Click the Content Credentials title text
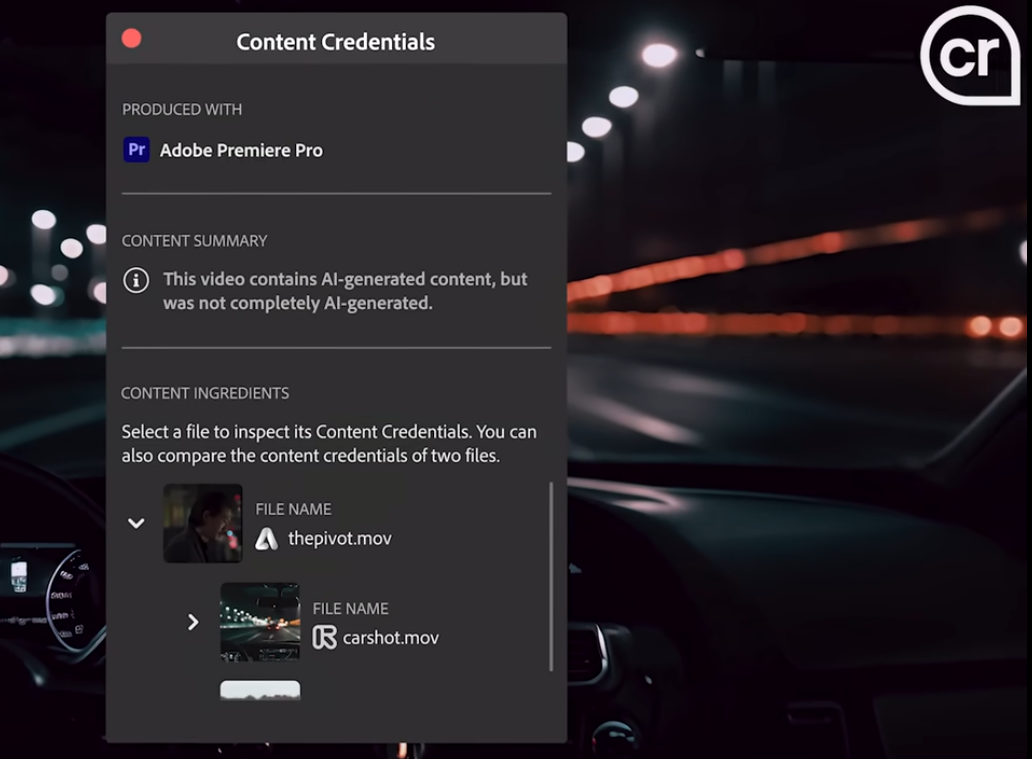Screen dimensions: 1032x759 pos(336,42)
